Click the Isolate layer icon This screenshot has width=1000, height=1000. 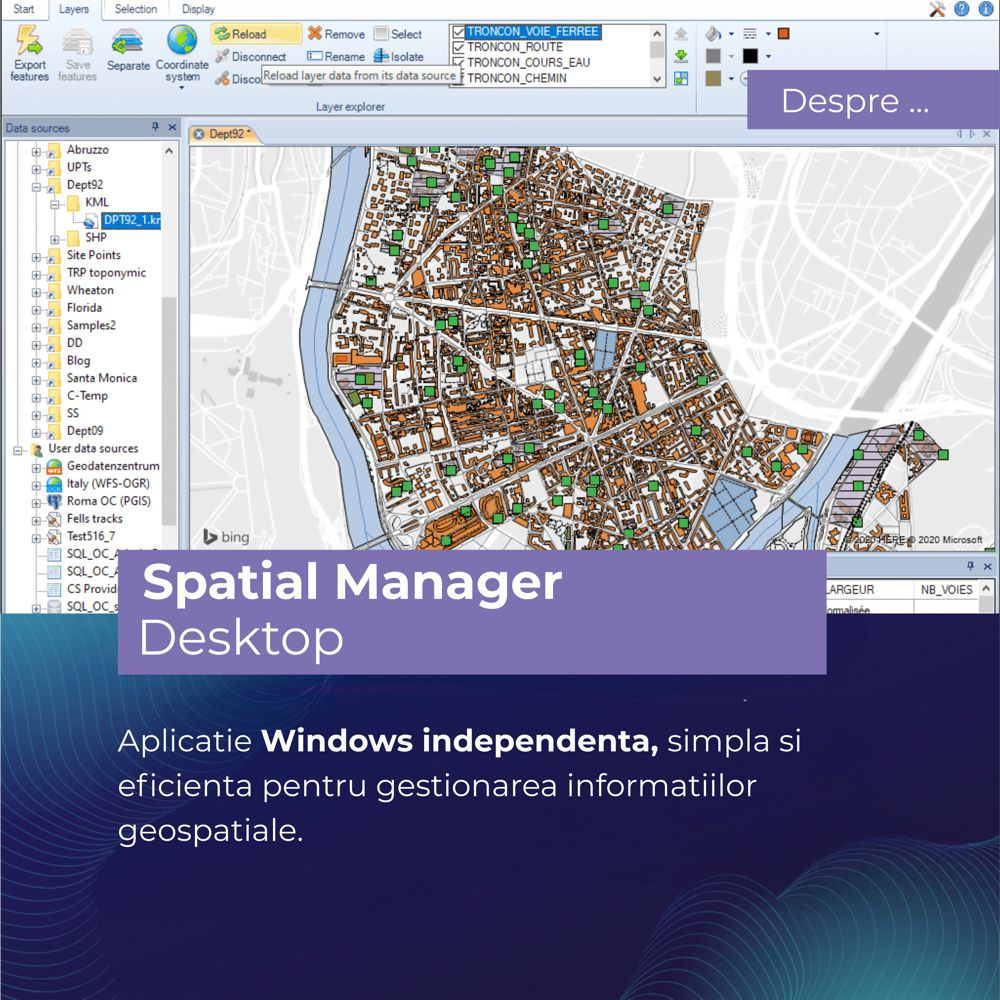(x=381, y=57)
